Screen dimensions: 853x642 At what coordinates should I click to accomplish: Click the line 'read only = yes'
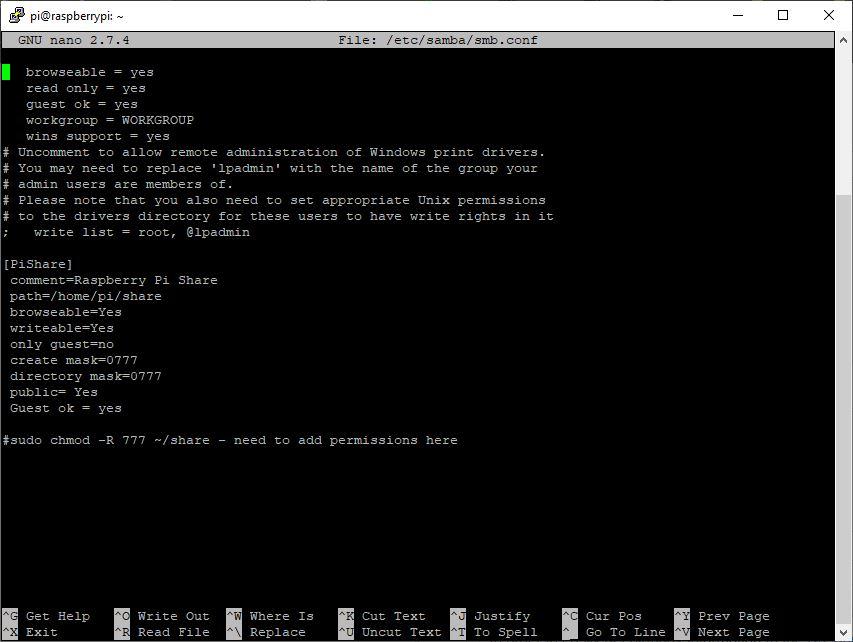tap(86, 88)
